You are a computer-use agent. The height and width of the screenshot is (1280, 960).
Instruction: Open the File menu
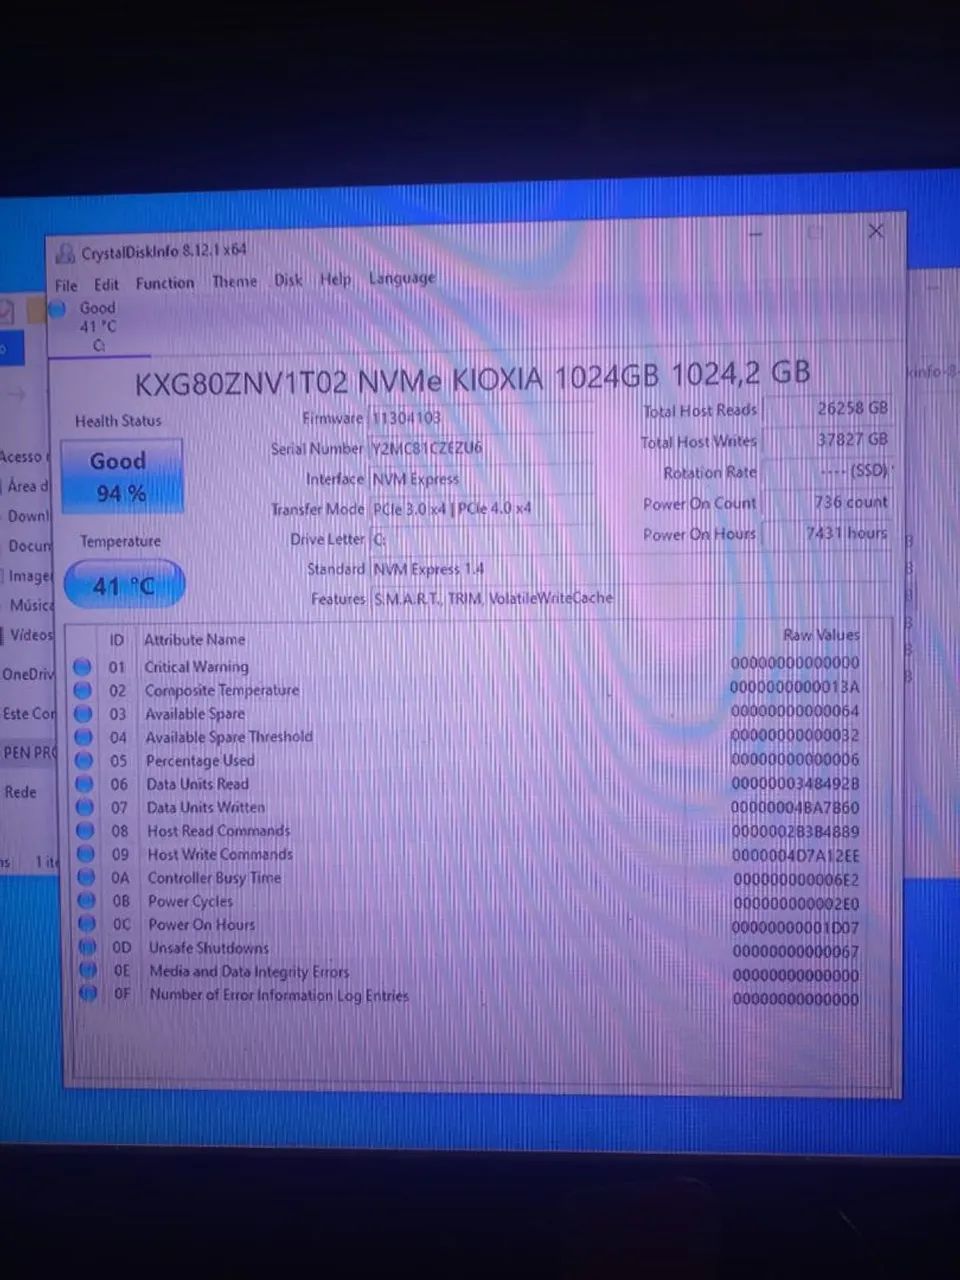66,285
